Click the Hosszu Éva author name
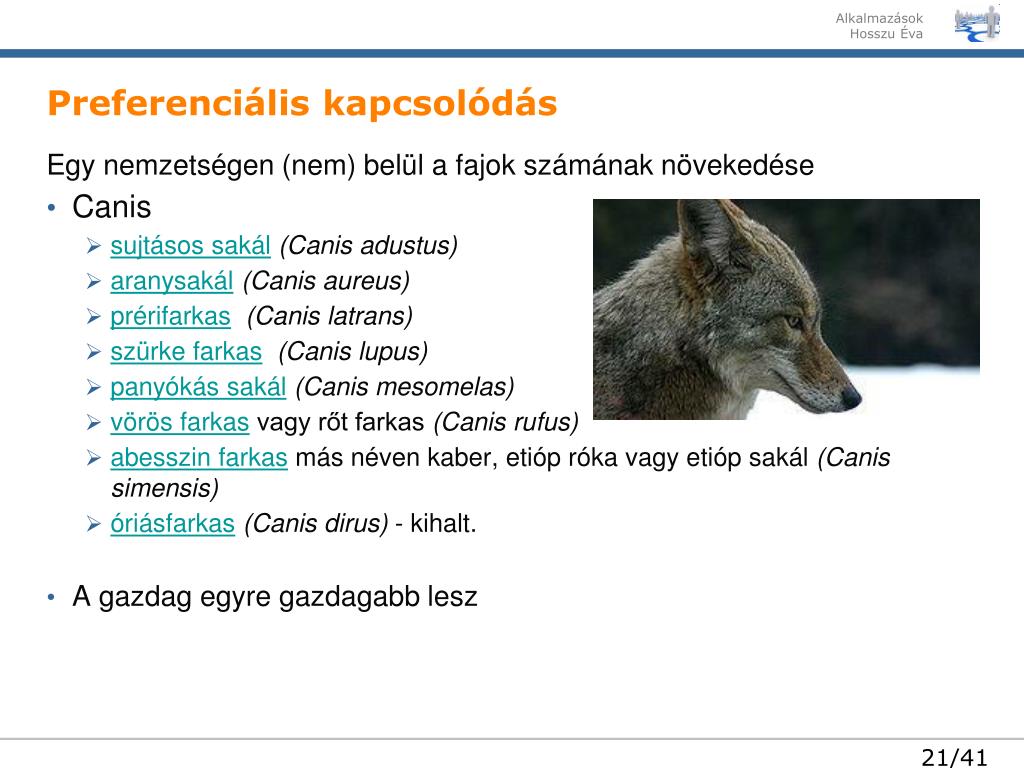The width and height of the screenshot is (1024, 768). 886,34
